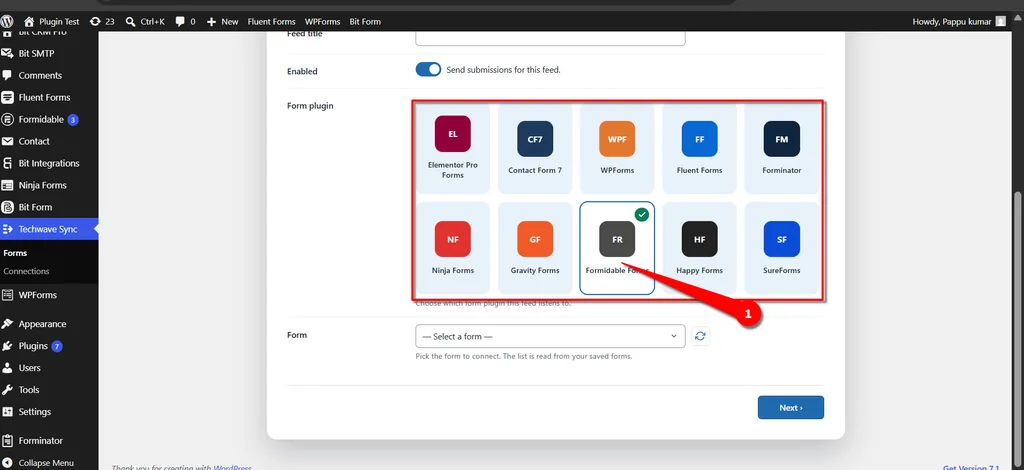
Task: Choose the Forminator plugin card
Action: coord(781,149)
